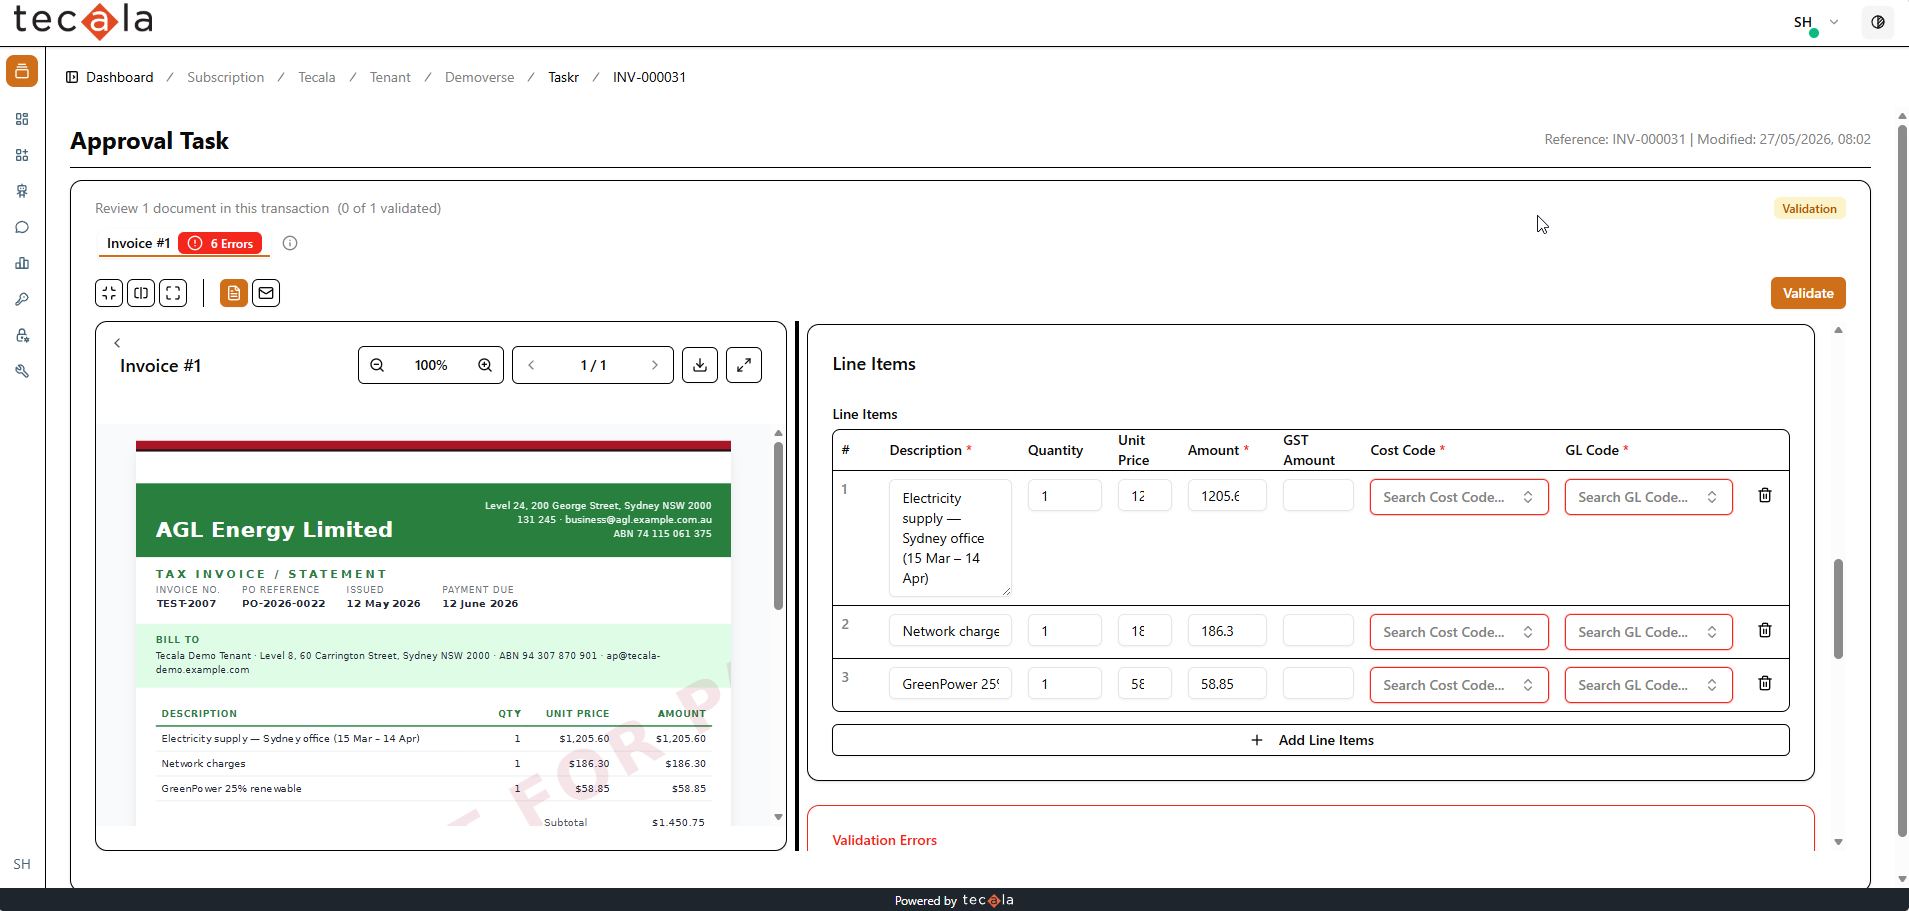Click the 6 Errors badge
The width and height of the screenshot is (1909, 911).
click(x=221, y=243)
